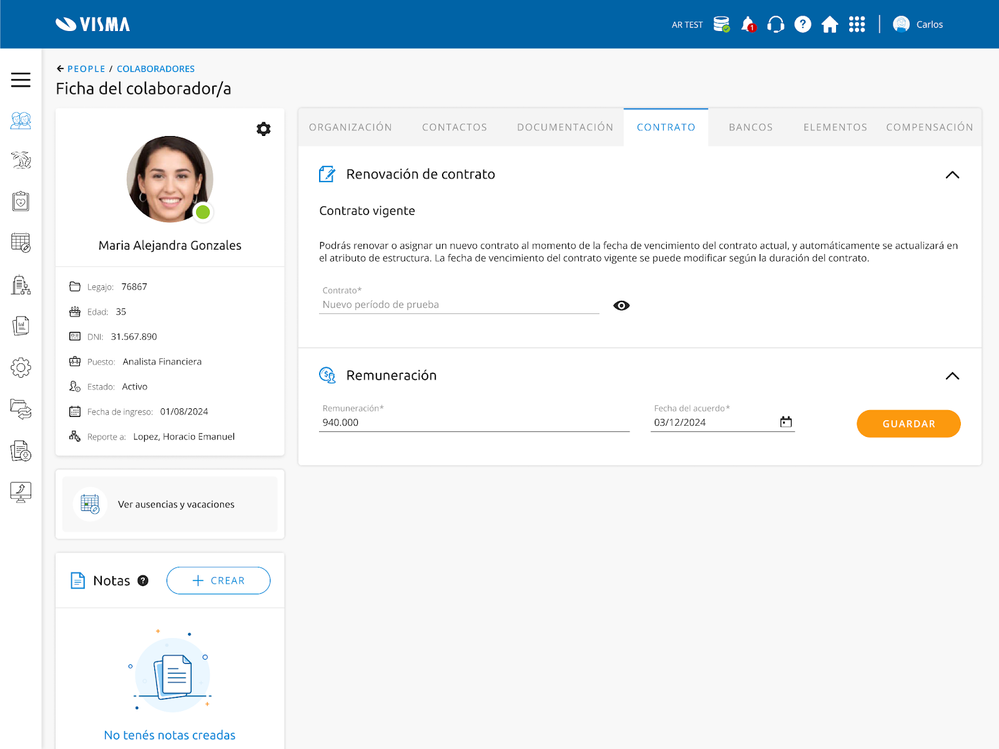Open the hamburger menu in sidebar
The height and width of the screenshot is (749, 999).
pos(20,80)
